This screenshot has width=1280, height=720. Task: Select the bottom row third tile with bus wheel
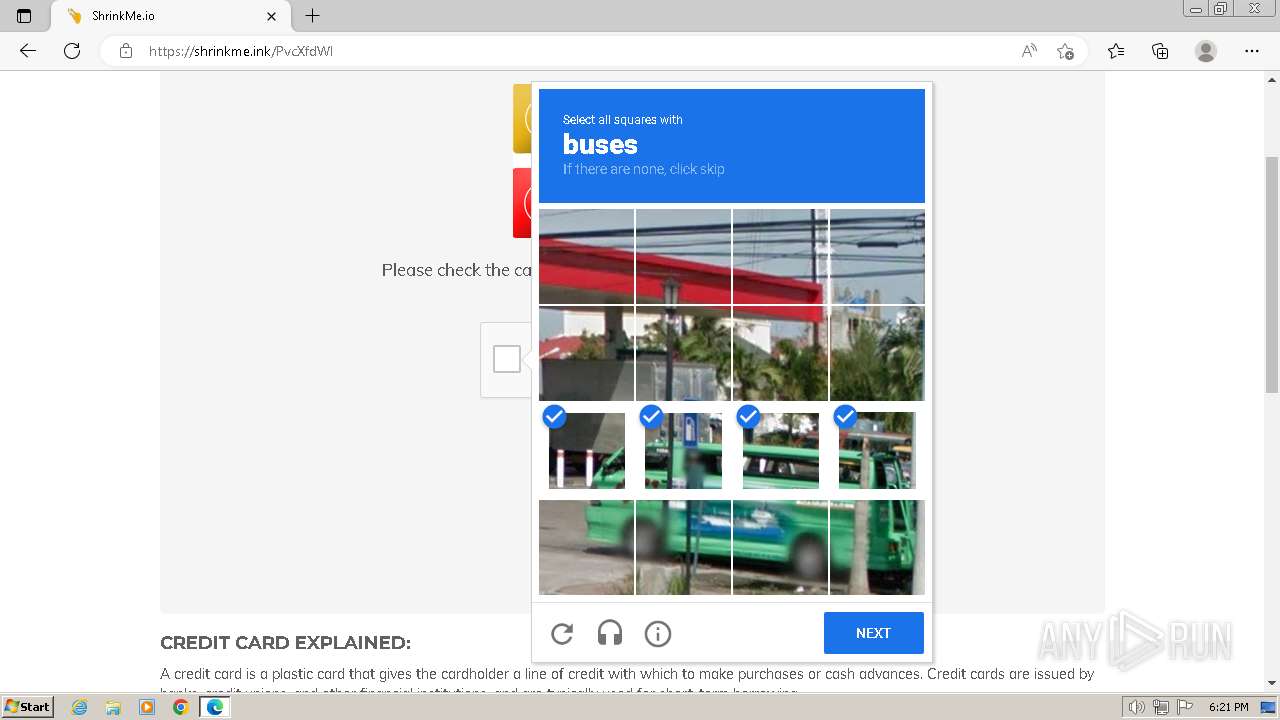point(781,547)
